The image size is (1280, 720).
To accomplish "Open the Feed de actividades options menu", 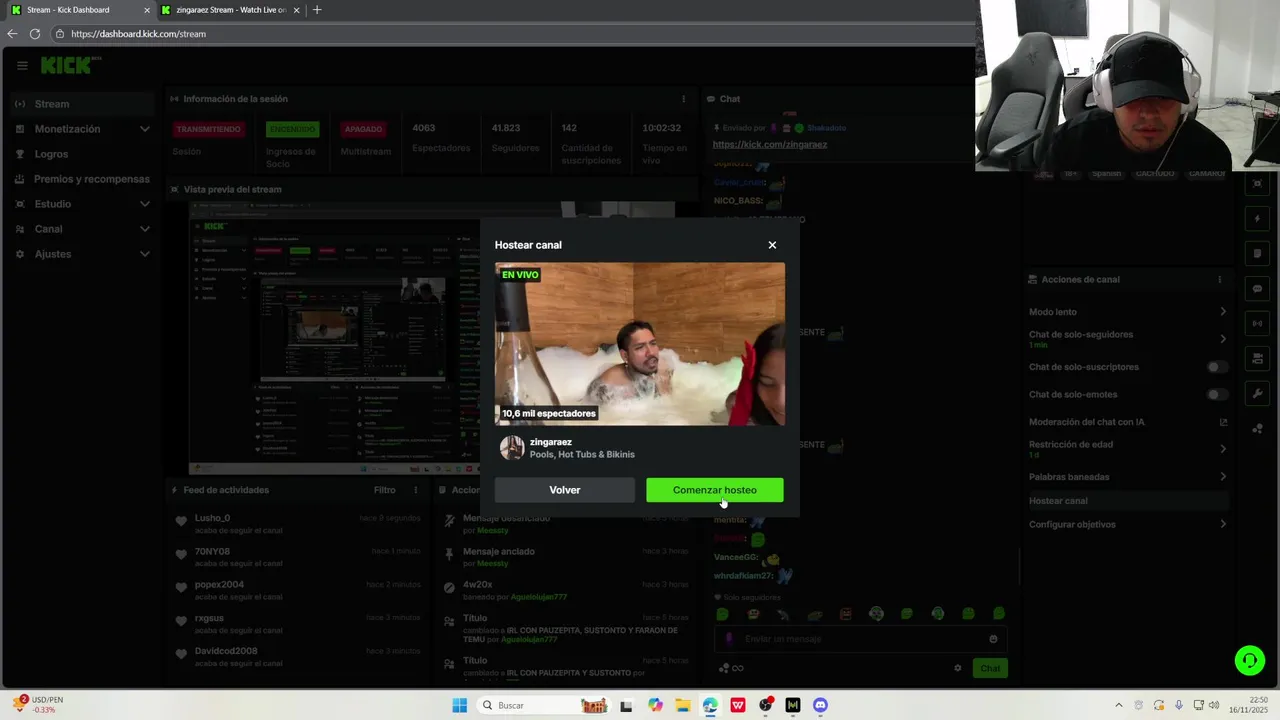I will point(416,490).
